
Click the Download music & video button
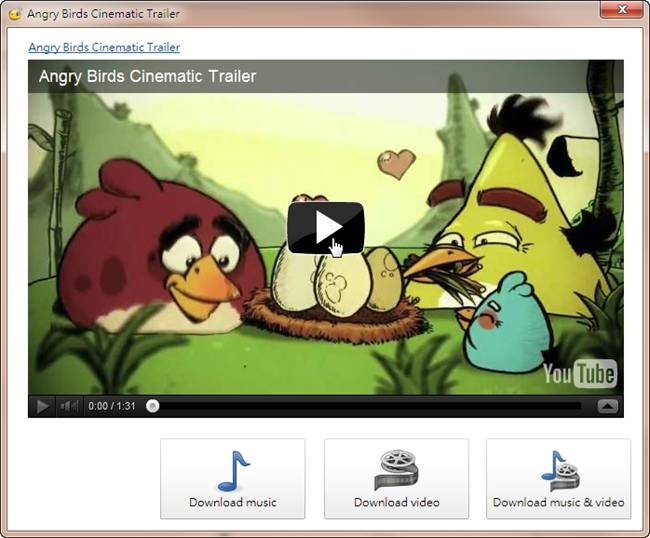click(559, 479)
